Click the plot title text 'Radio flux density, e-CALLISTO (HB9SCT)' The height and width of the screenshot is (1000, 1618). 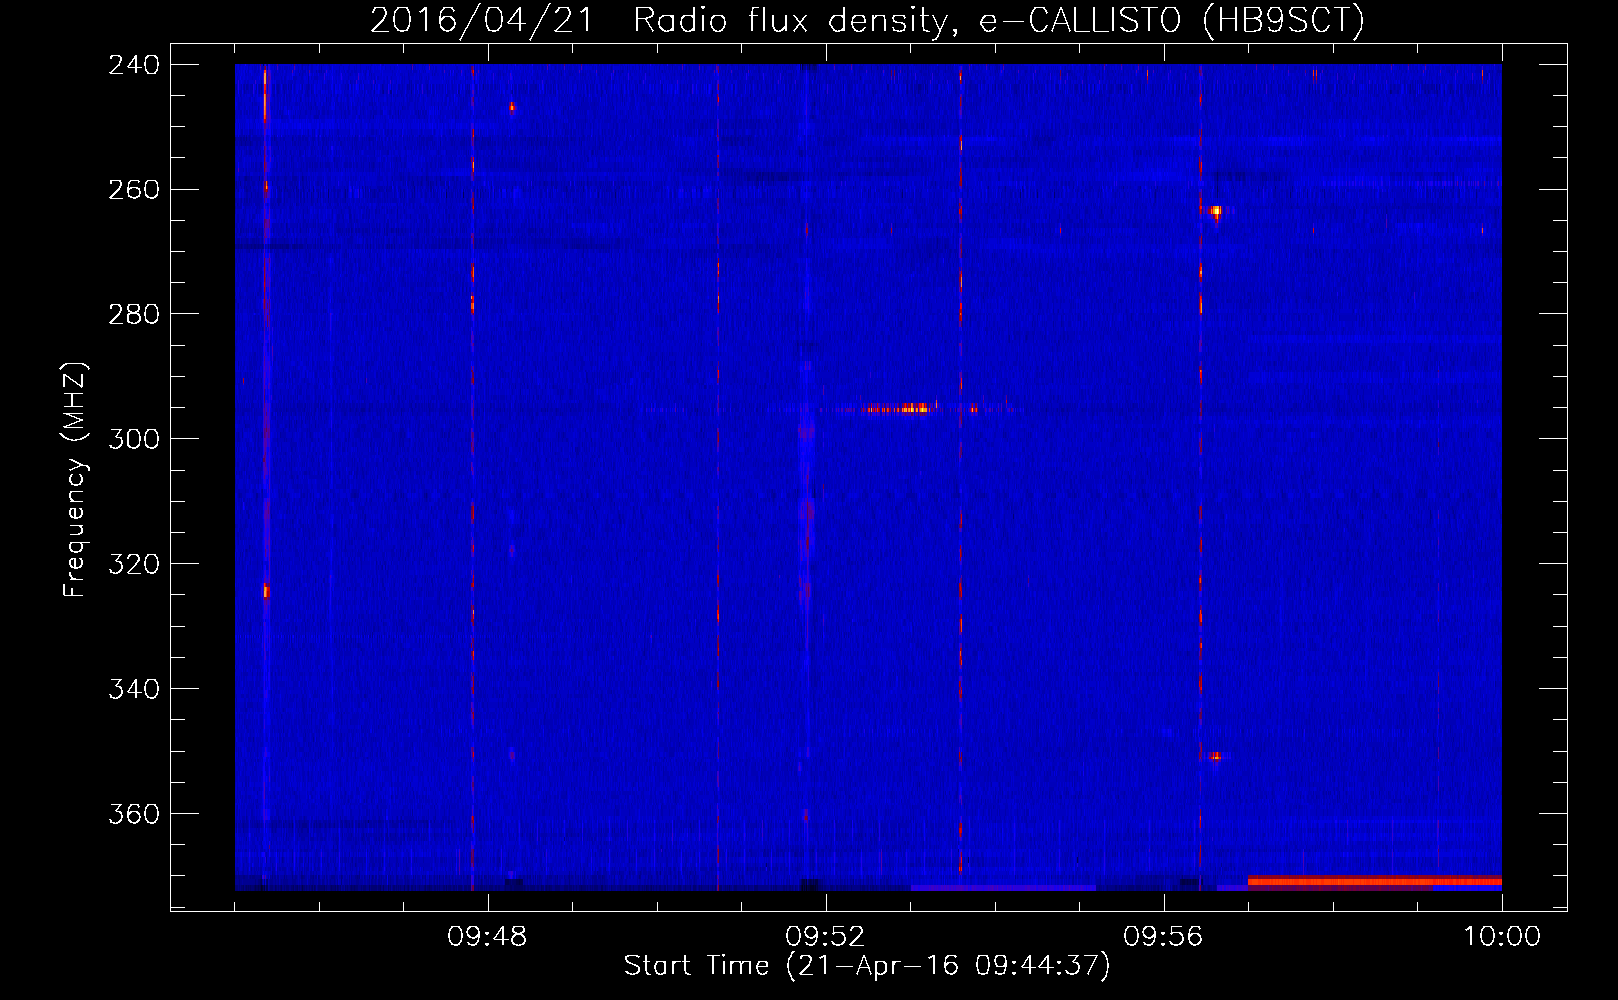click(999, 20)
